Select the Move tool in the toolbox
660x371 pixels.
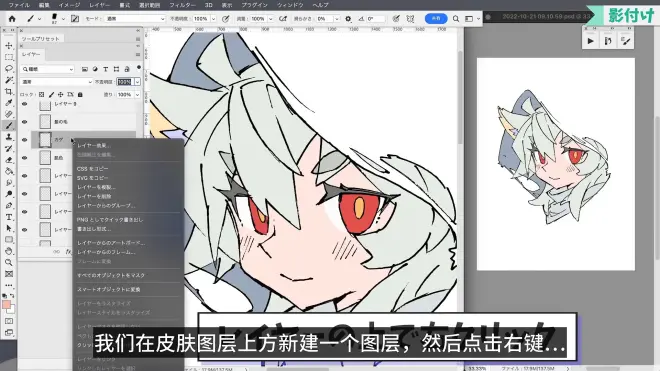pyautogui.click(x=8, y=45)
